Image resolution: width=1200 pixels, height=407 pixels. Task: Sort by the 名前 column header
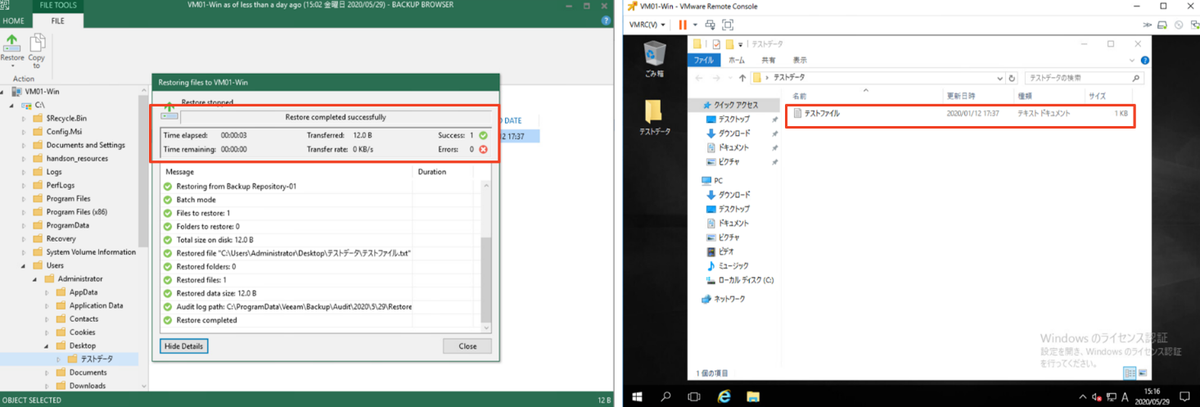pyautogui.click(x=799, y=96)
